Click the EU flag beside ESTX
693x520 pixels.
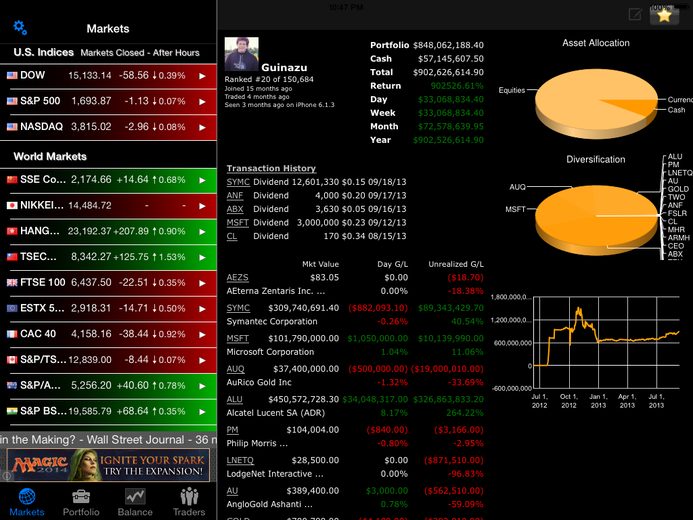click(12, 308)
